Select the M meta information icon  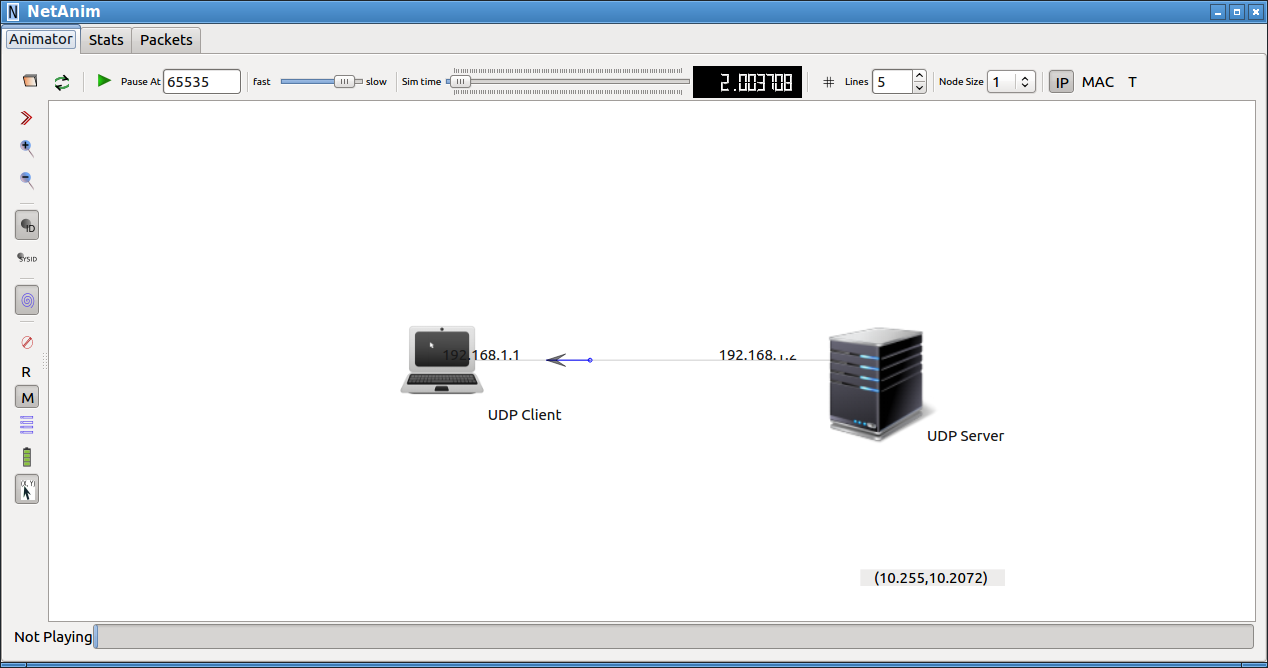(x=26, y=397)
